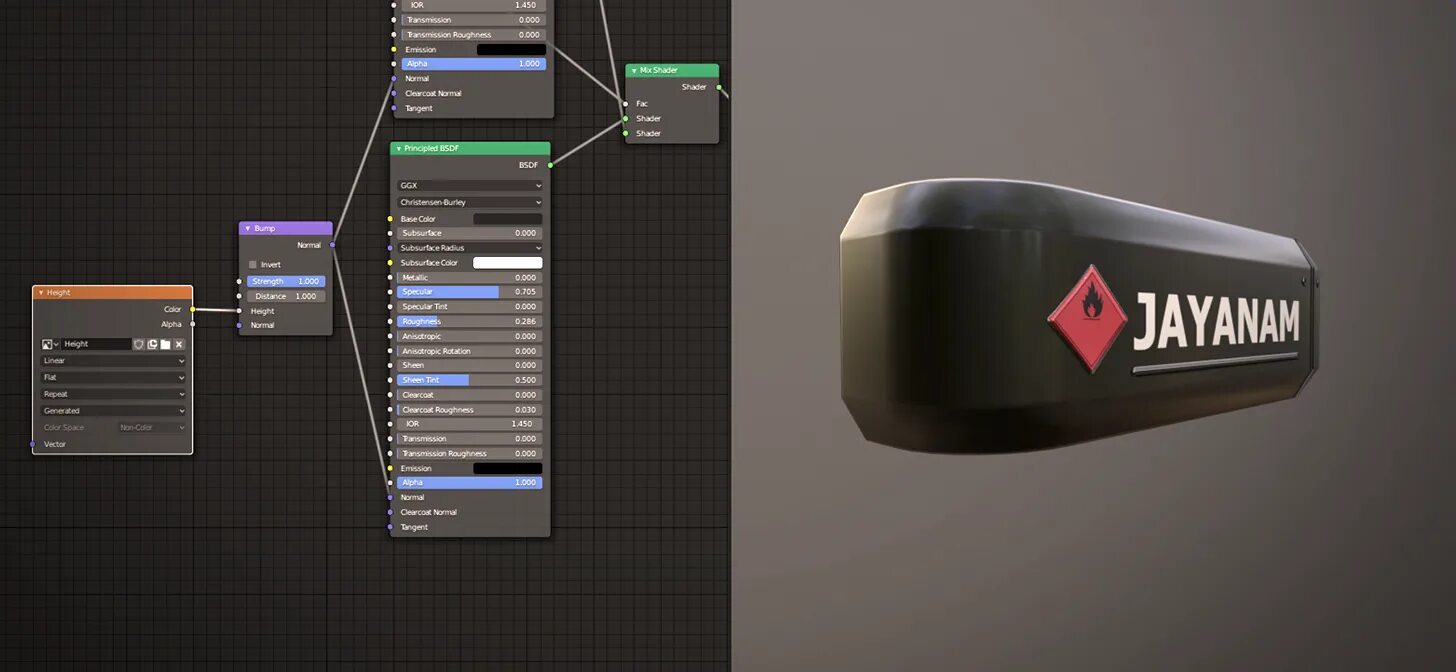
Task: Open the Non-Color color space dropdown
Action: point(152,428)
